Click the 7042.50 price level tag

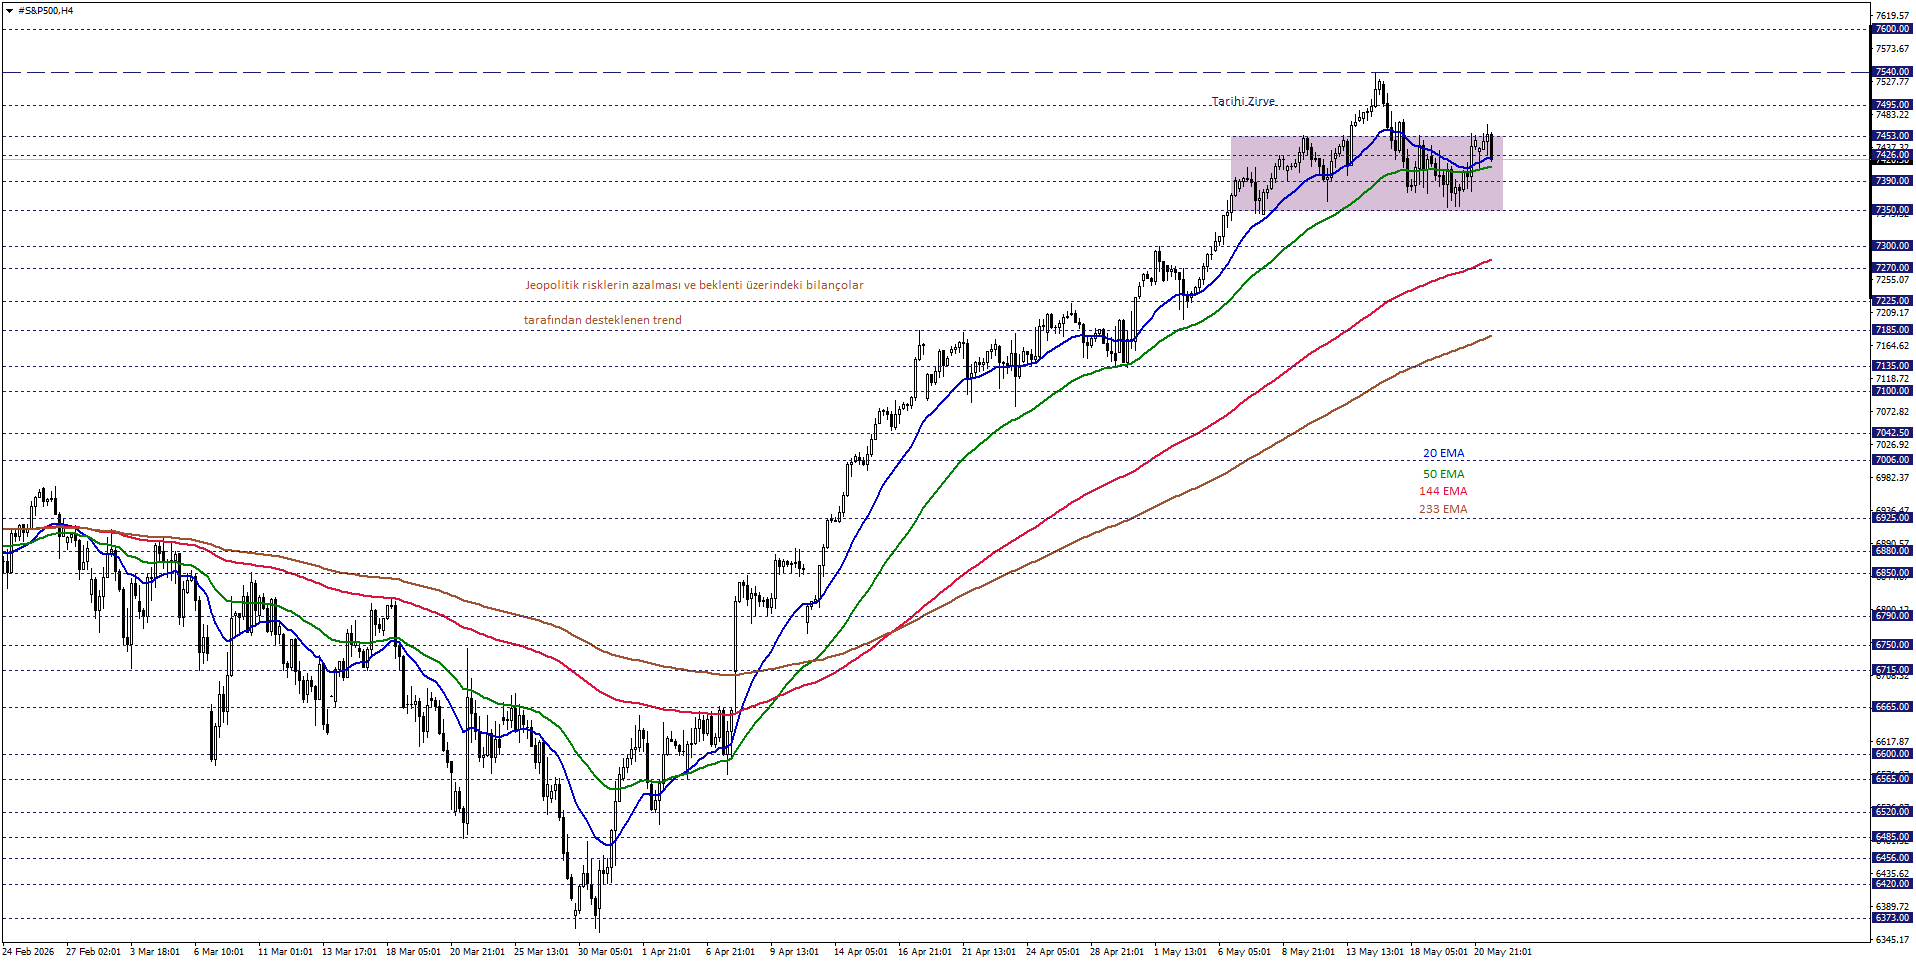point(1892,433)
